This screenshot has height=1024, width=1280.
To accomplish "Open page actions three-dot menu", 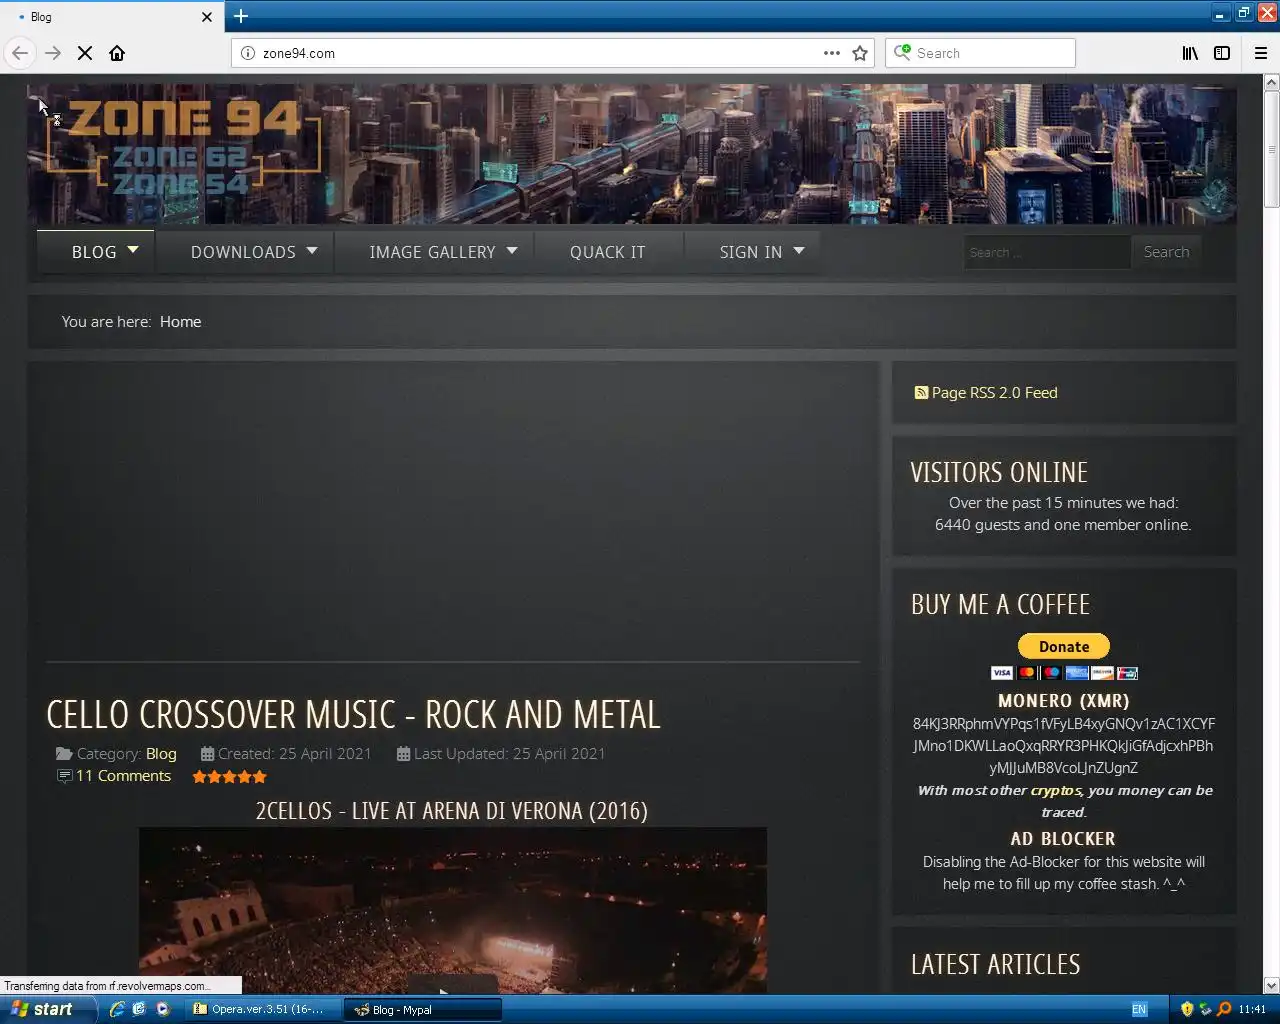I will pos(832,53).
